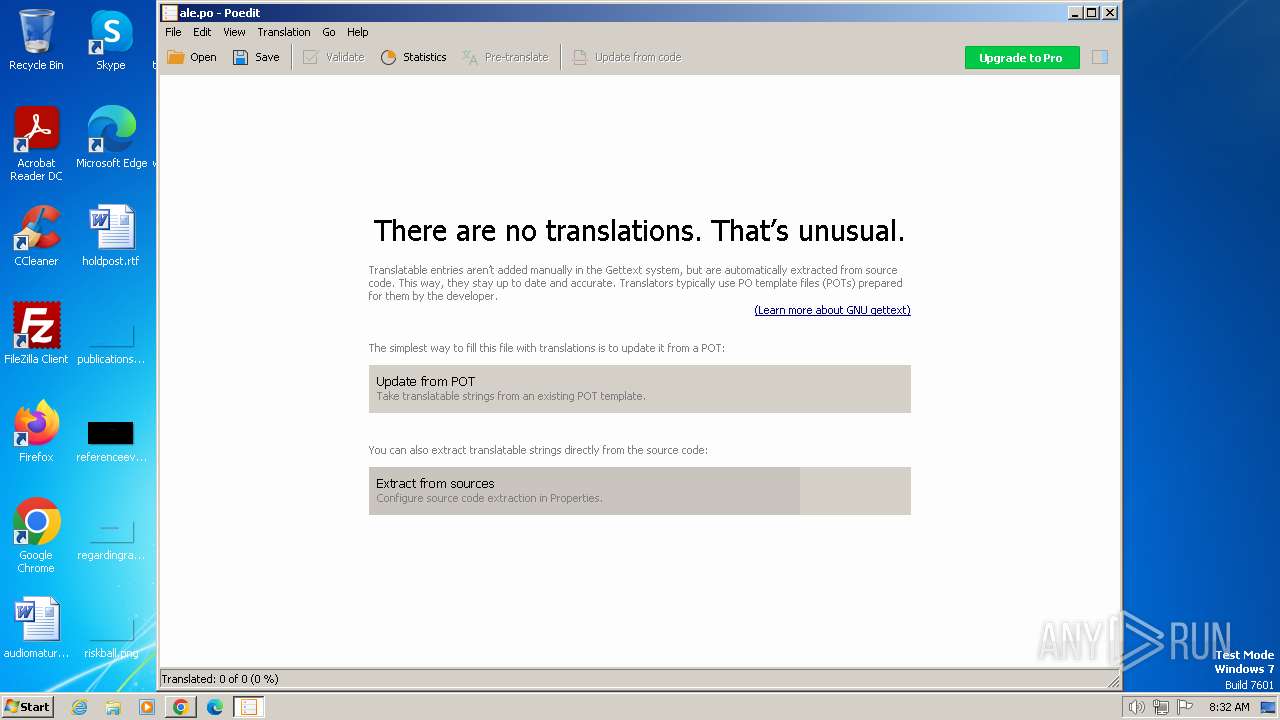The width and height of the screenshot is (1280, 720).
Task: Follow the Learn more about GNU gettext link
Action: [832, 310]
